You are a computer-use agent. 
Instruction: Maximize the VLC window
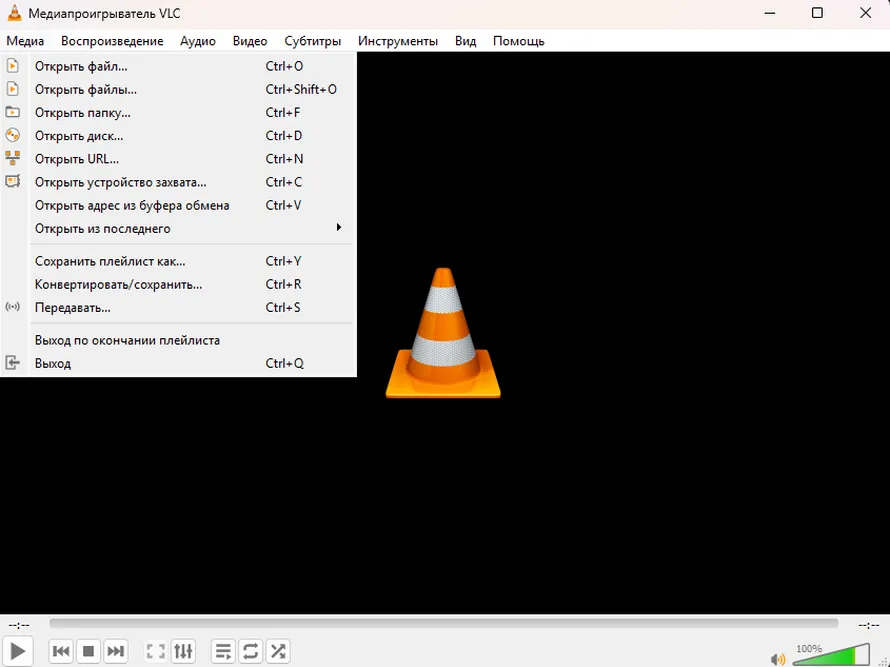pos(817,13)
